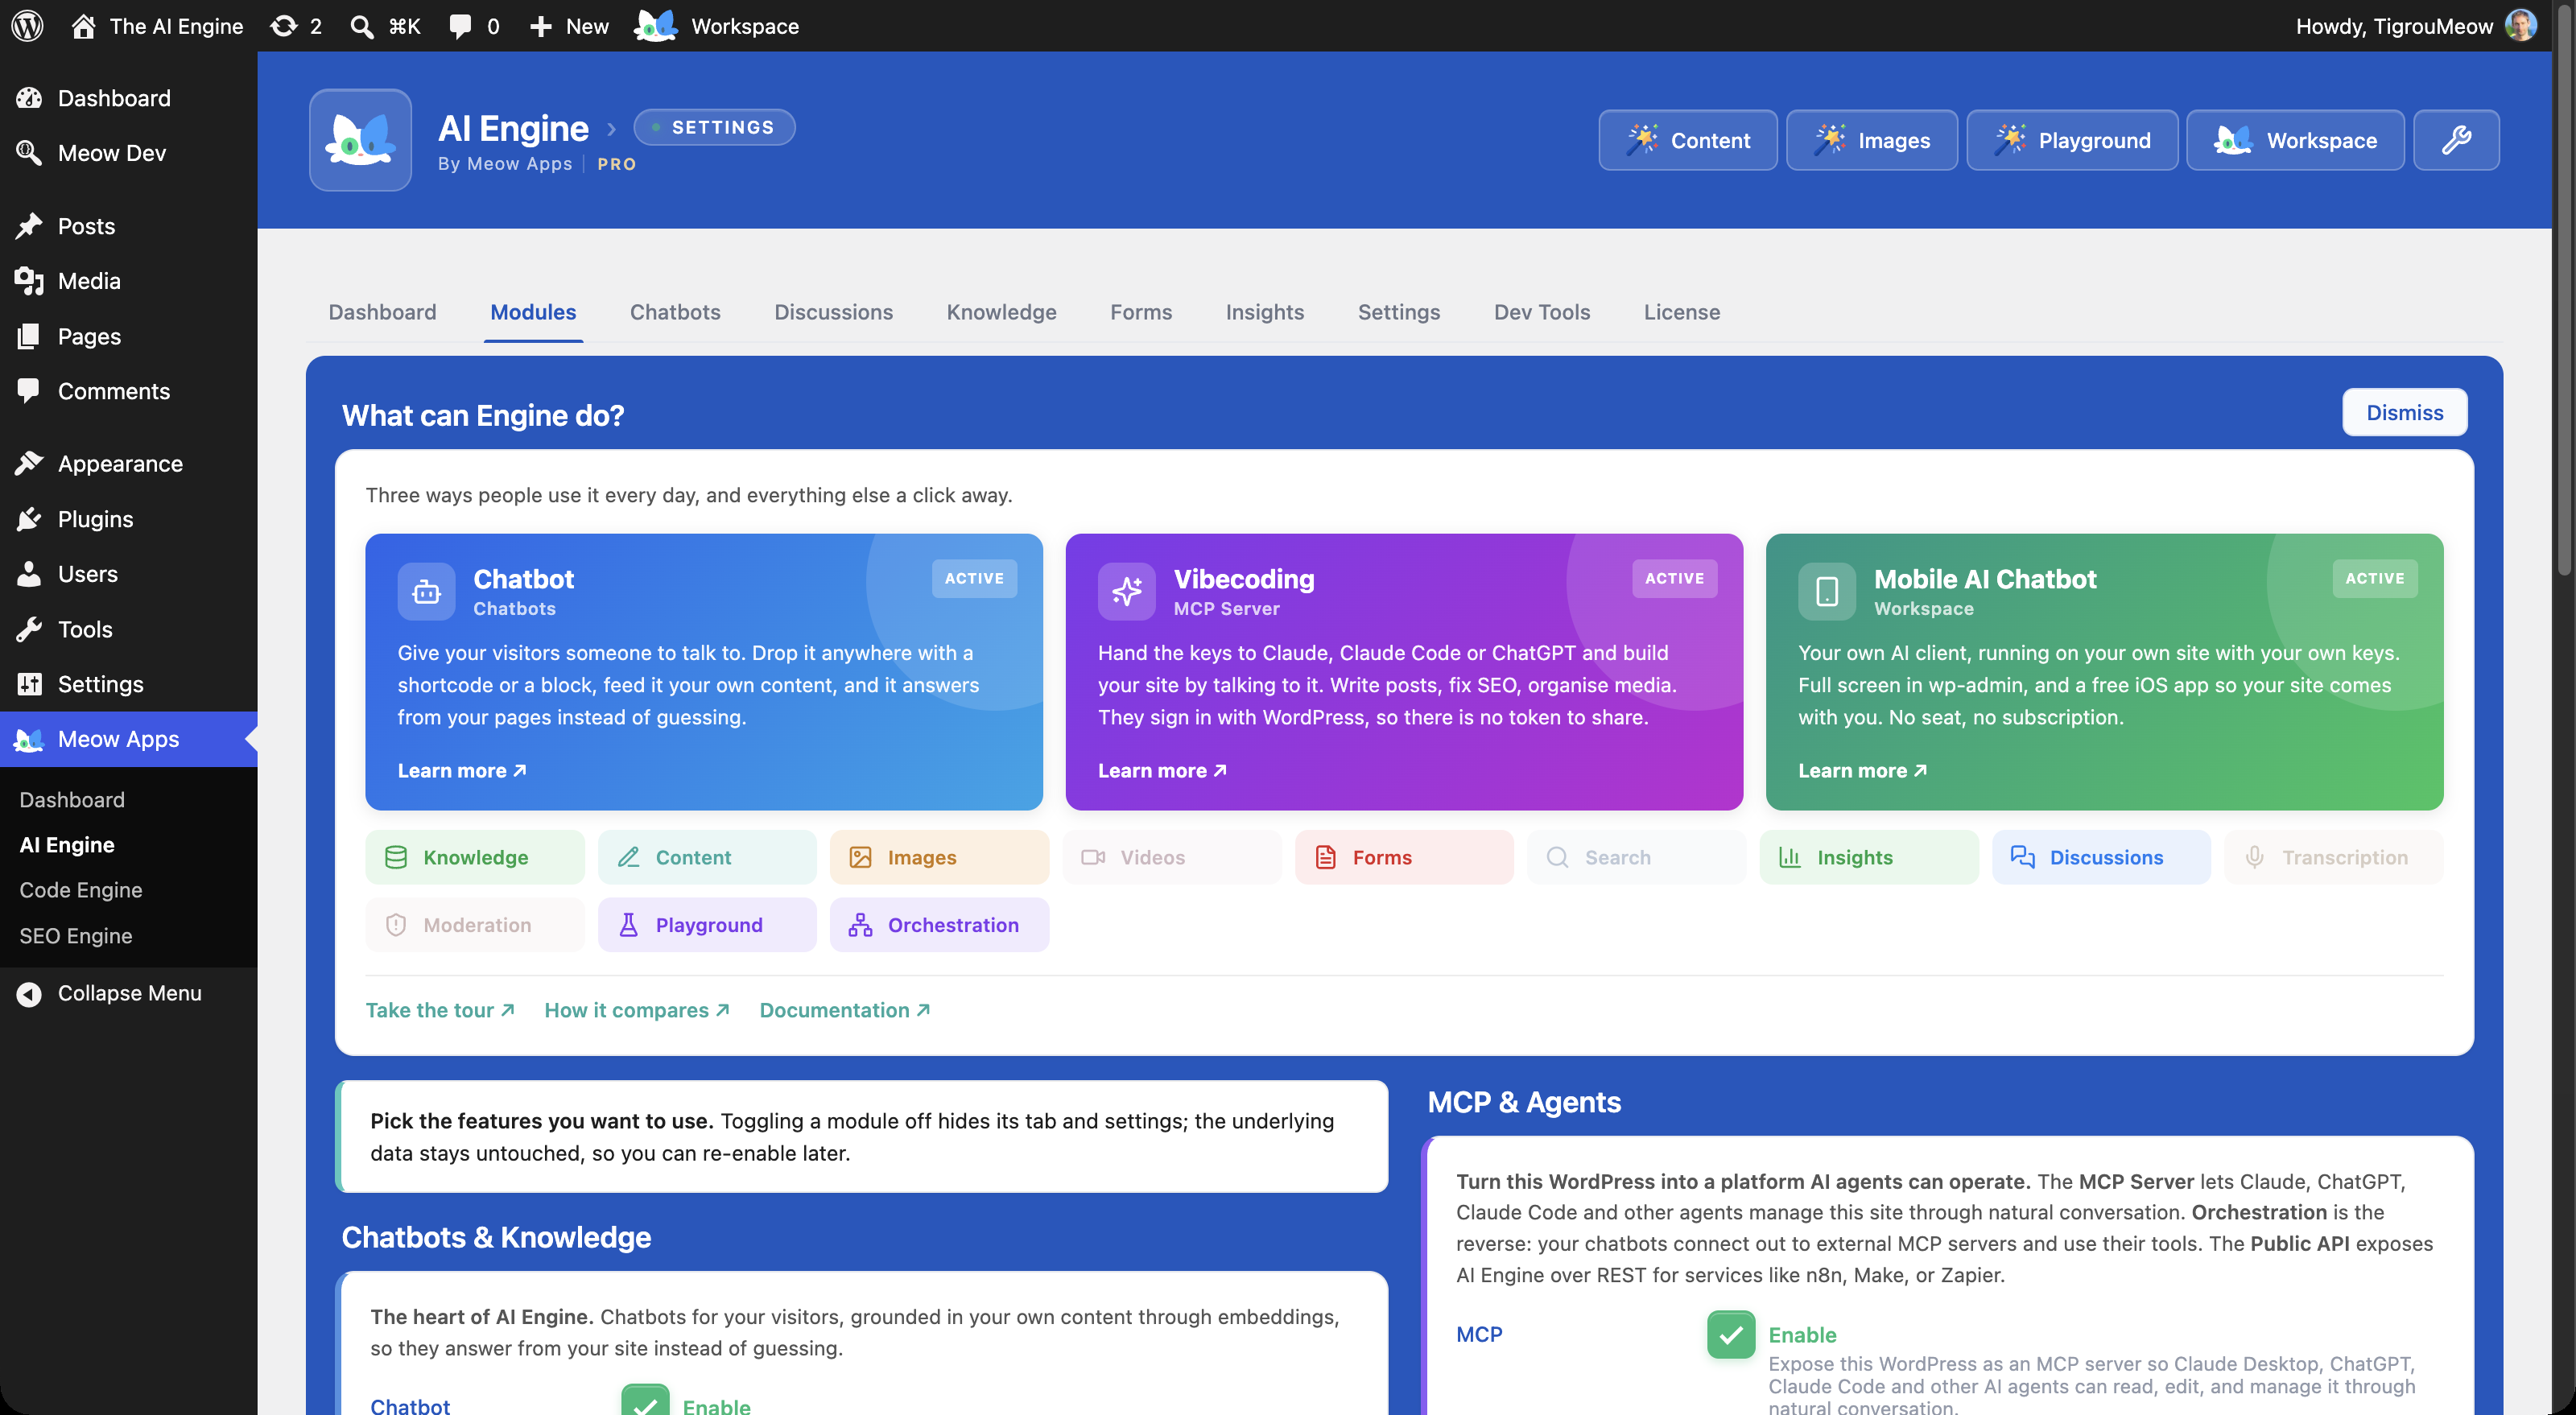Open the Search module chip

tap(1636, 857)
